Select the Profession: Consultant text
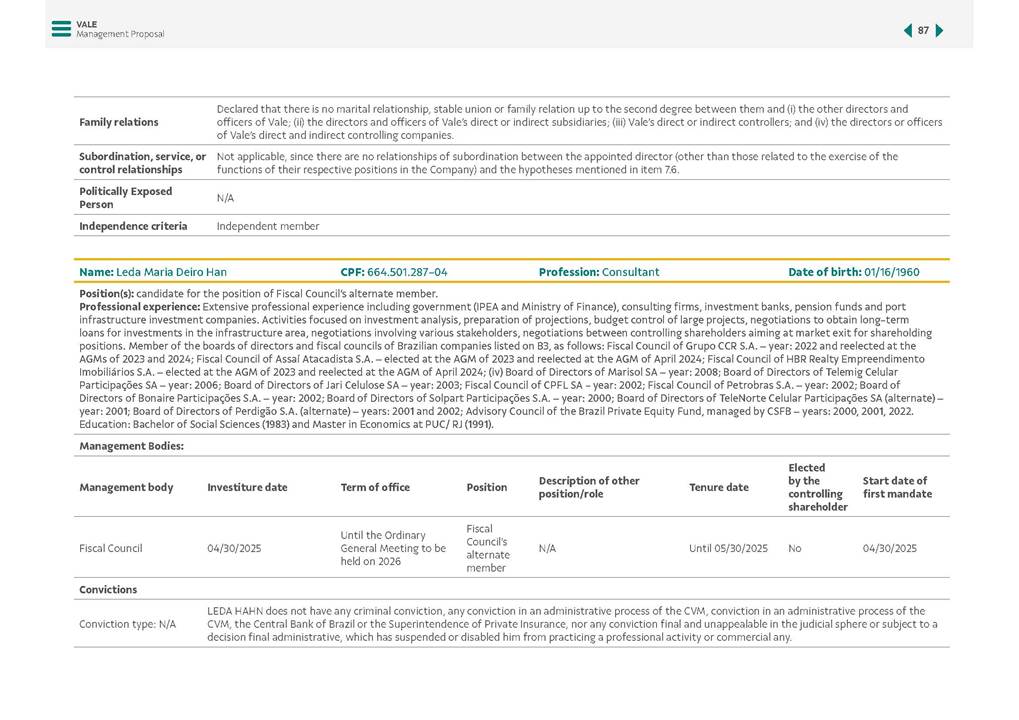 pyautogui.click(x=598, y=272)
